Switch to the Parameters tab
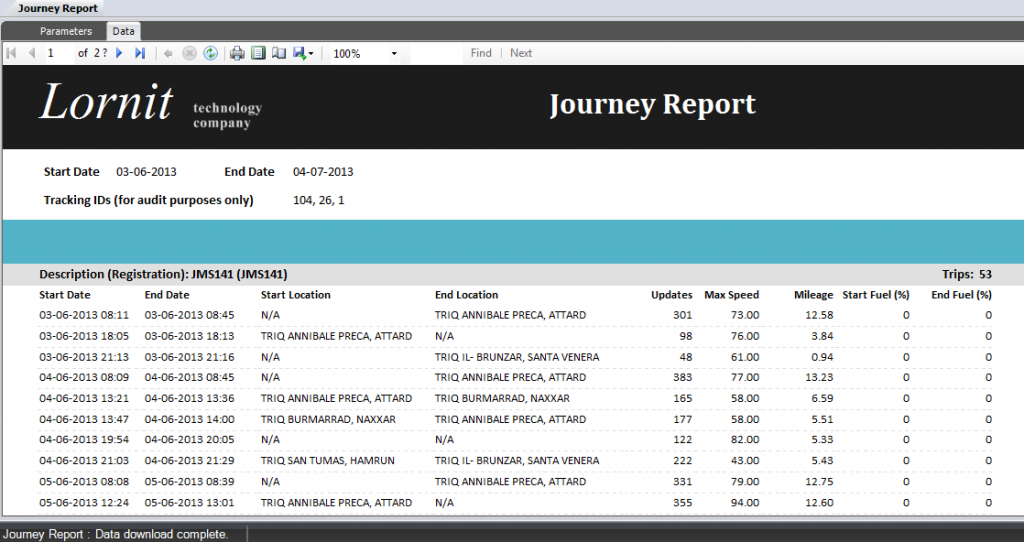1024x542 pixels. click(66, 31)
